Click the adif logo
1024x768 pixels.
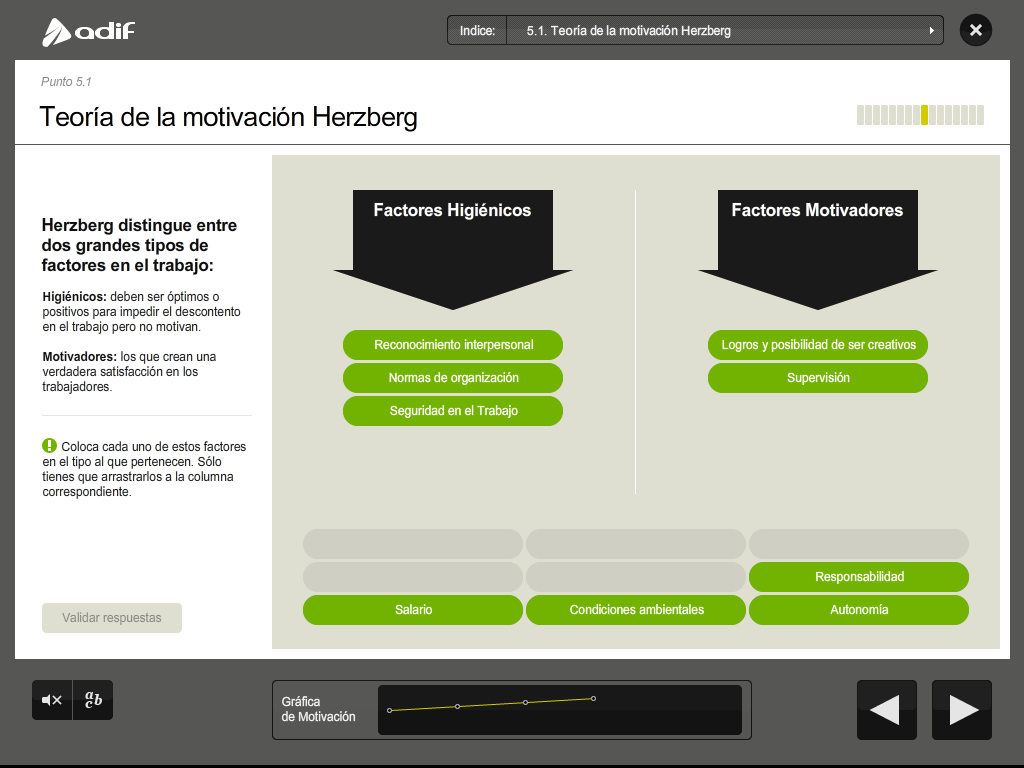88,31
